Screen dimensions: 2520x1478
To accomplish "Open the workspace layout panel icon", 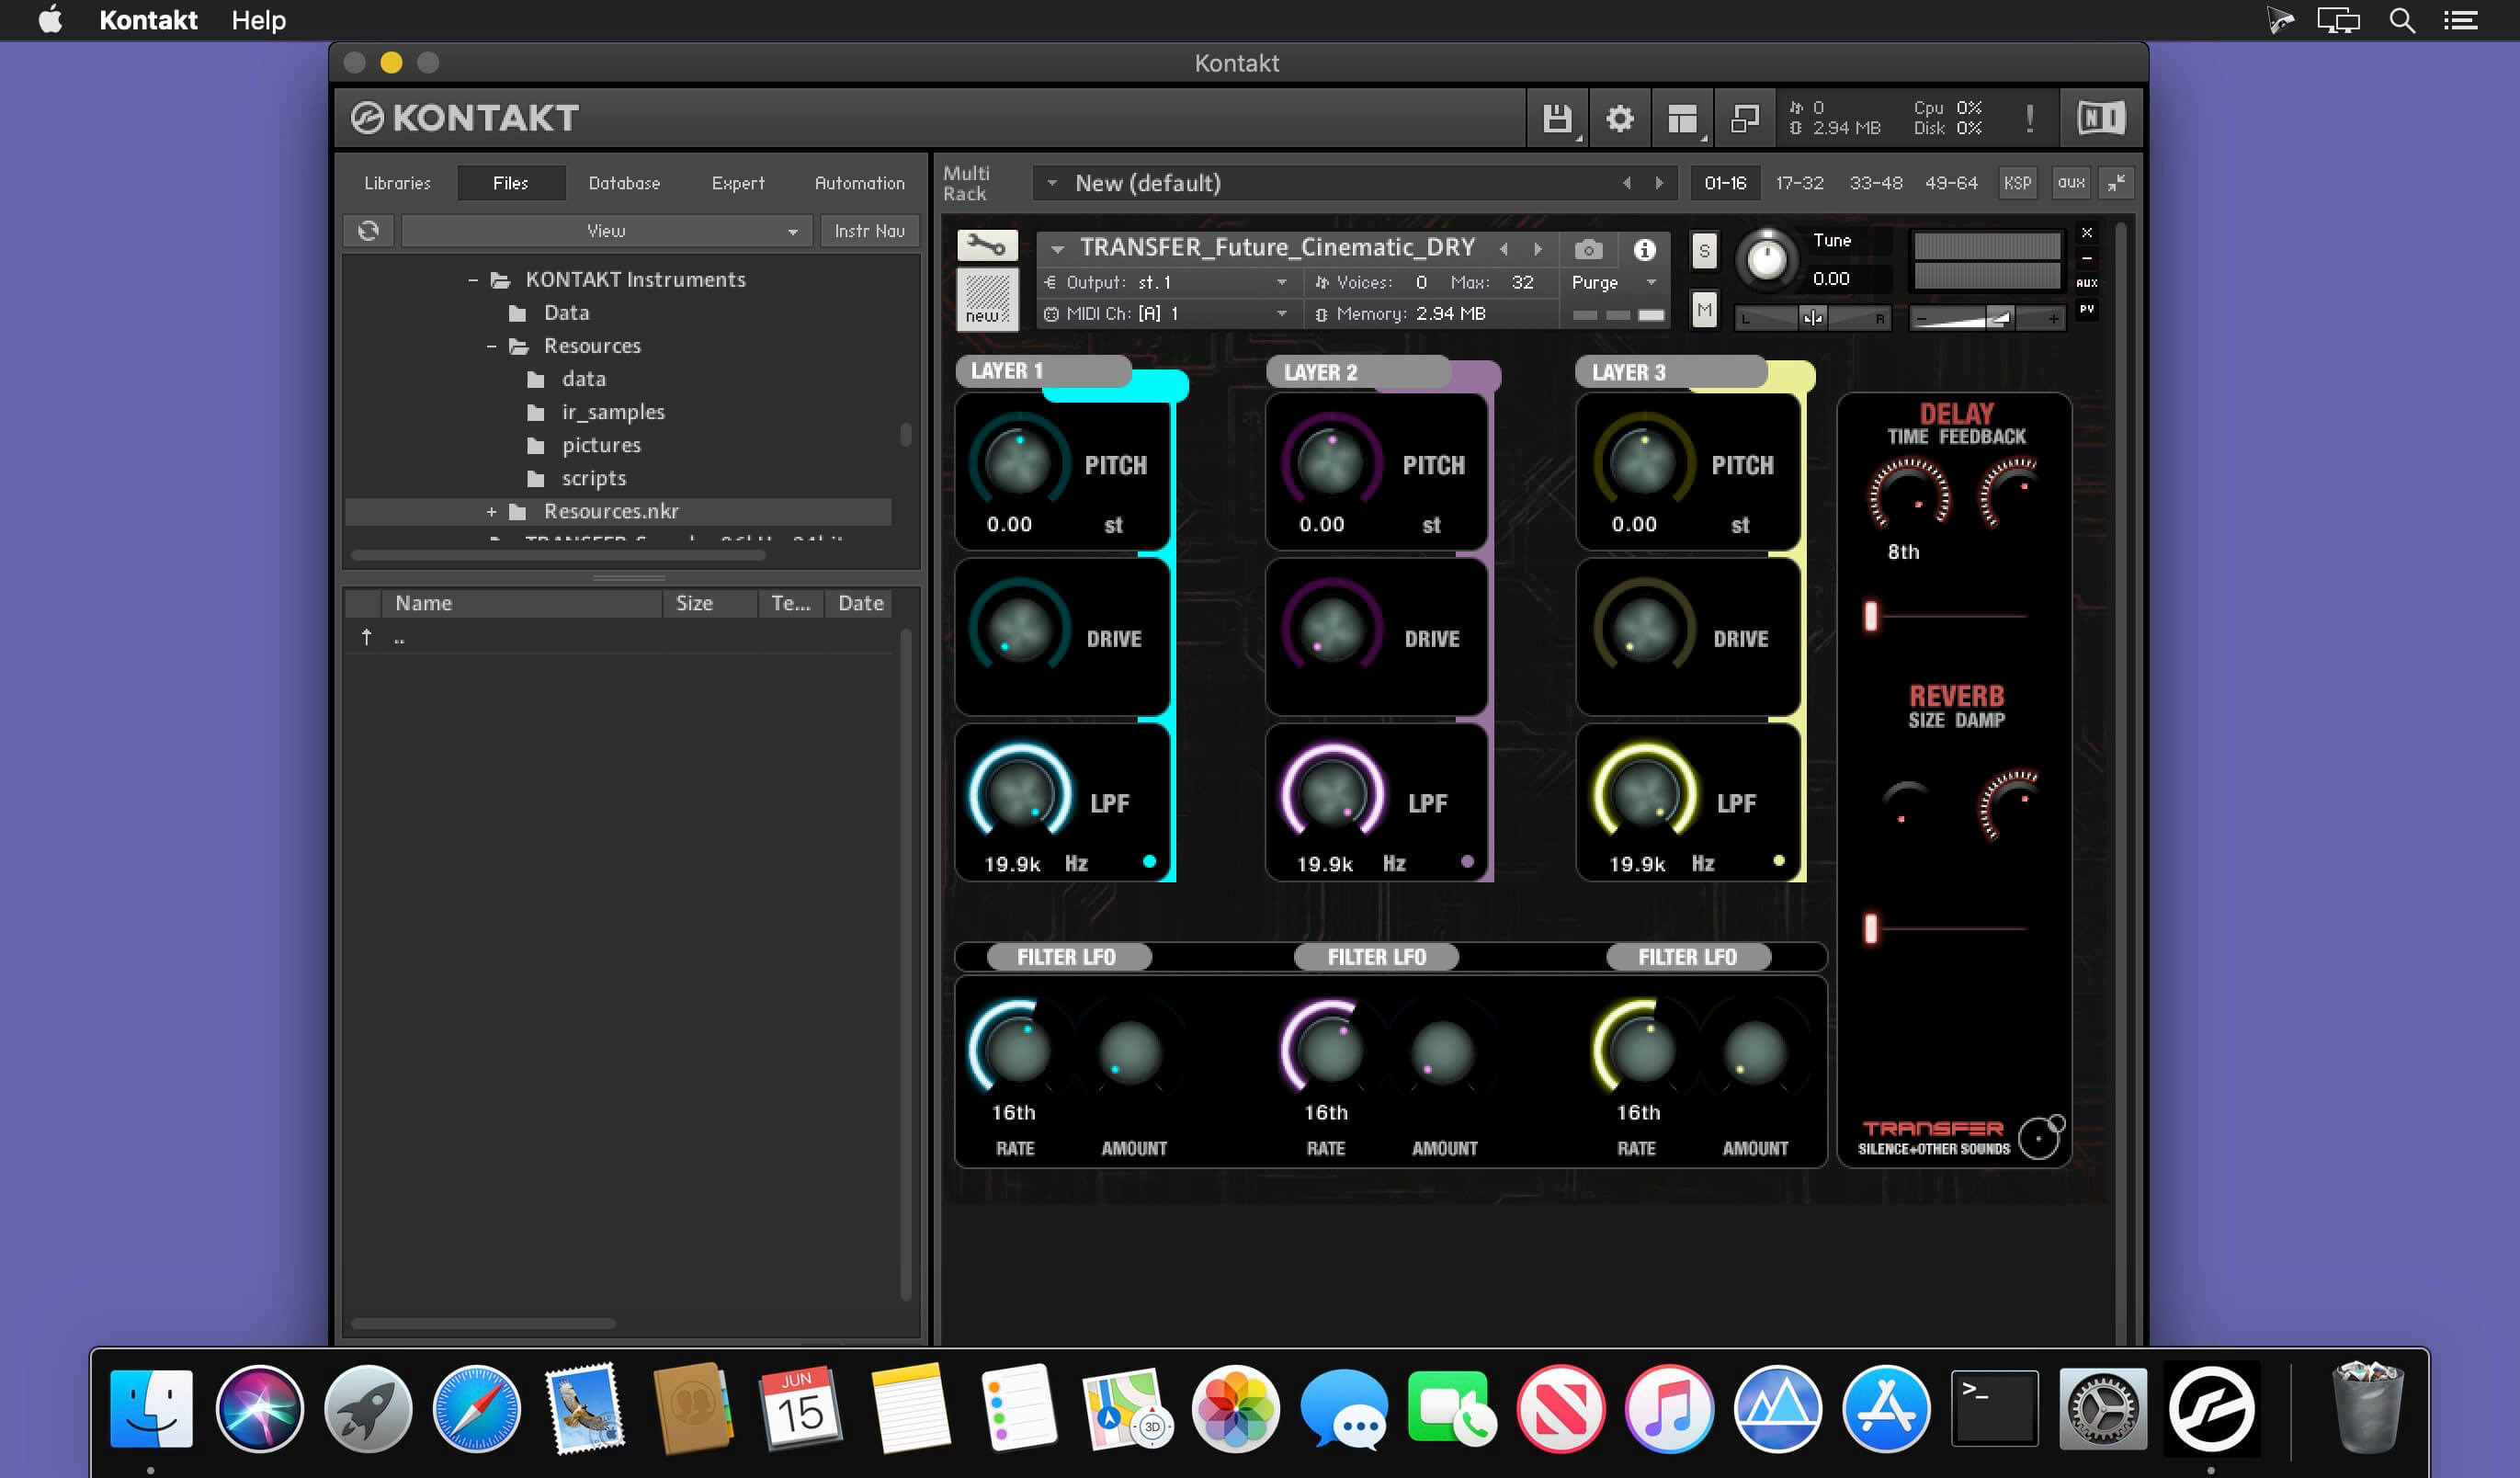I will pos(1682,119).
